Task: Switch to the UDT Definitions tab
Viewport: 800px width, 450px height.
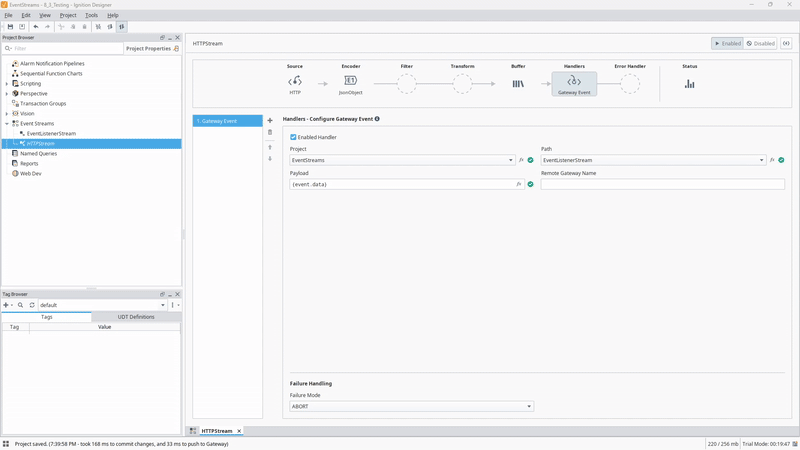Action: pyautogui.click(x=136, y=317)
